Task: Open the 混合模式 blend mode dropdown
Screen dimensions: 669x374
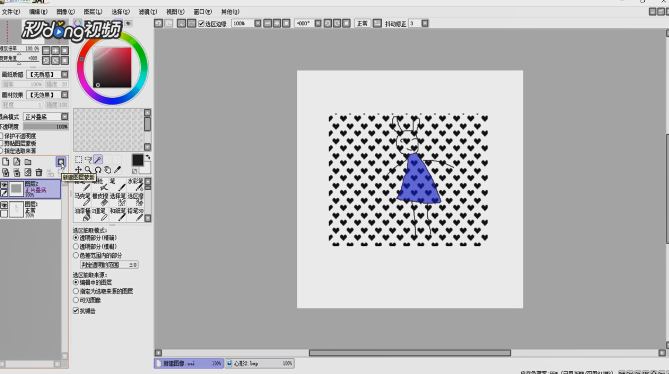Action: (x=64, y=117)
